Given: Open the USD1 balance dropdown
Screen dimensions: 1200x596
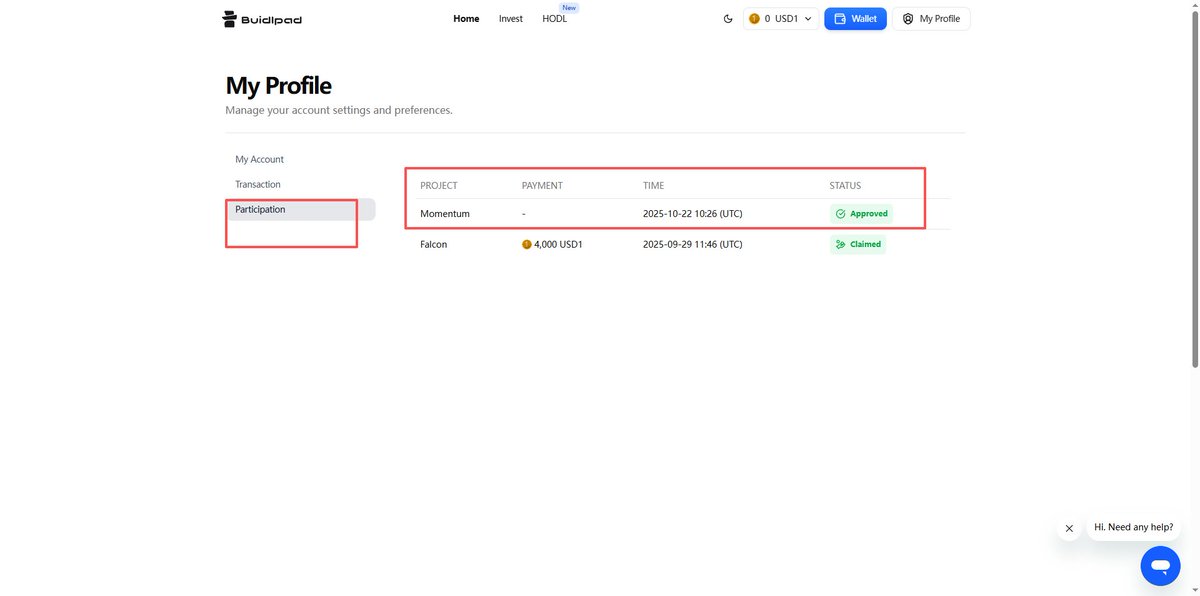Looking at the screenshot, I should click(x=781, y=19).
